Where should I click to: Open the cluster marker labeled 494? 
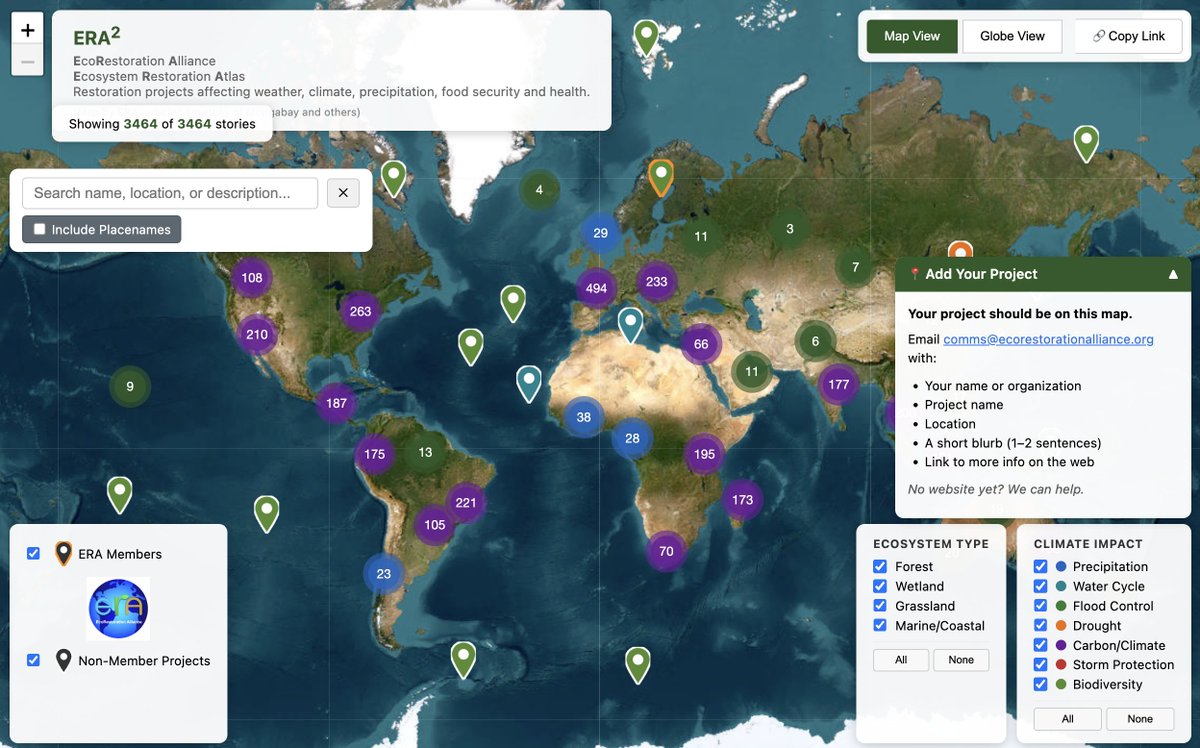click(597, 288)
